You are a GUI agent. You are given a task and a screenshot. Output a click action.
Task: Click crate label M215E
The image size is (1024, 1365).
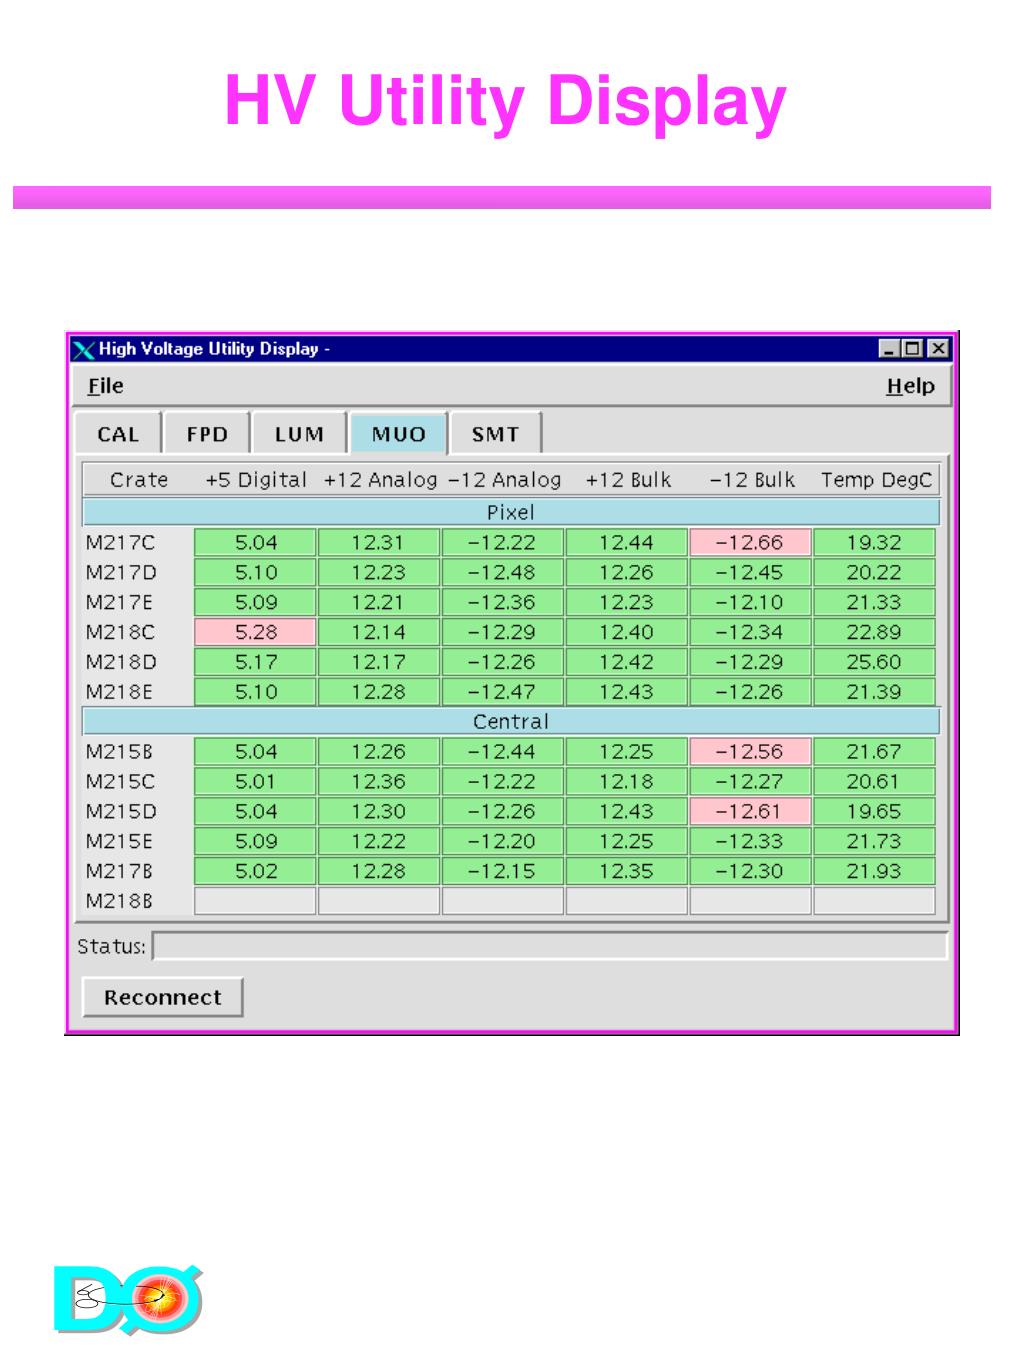pyautogui.click(x=120, y=841)
